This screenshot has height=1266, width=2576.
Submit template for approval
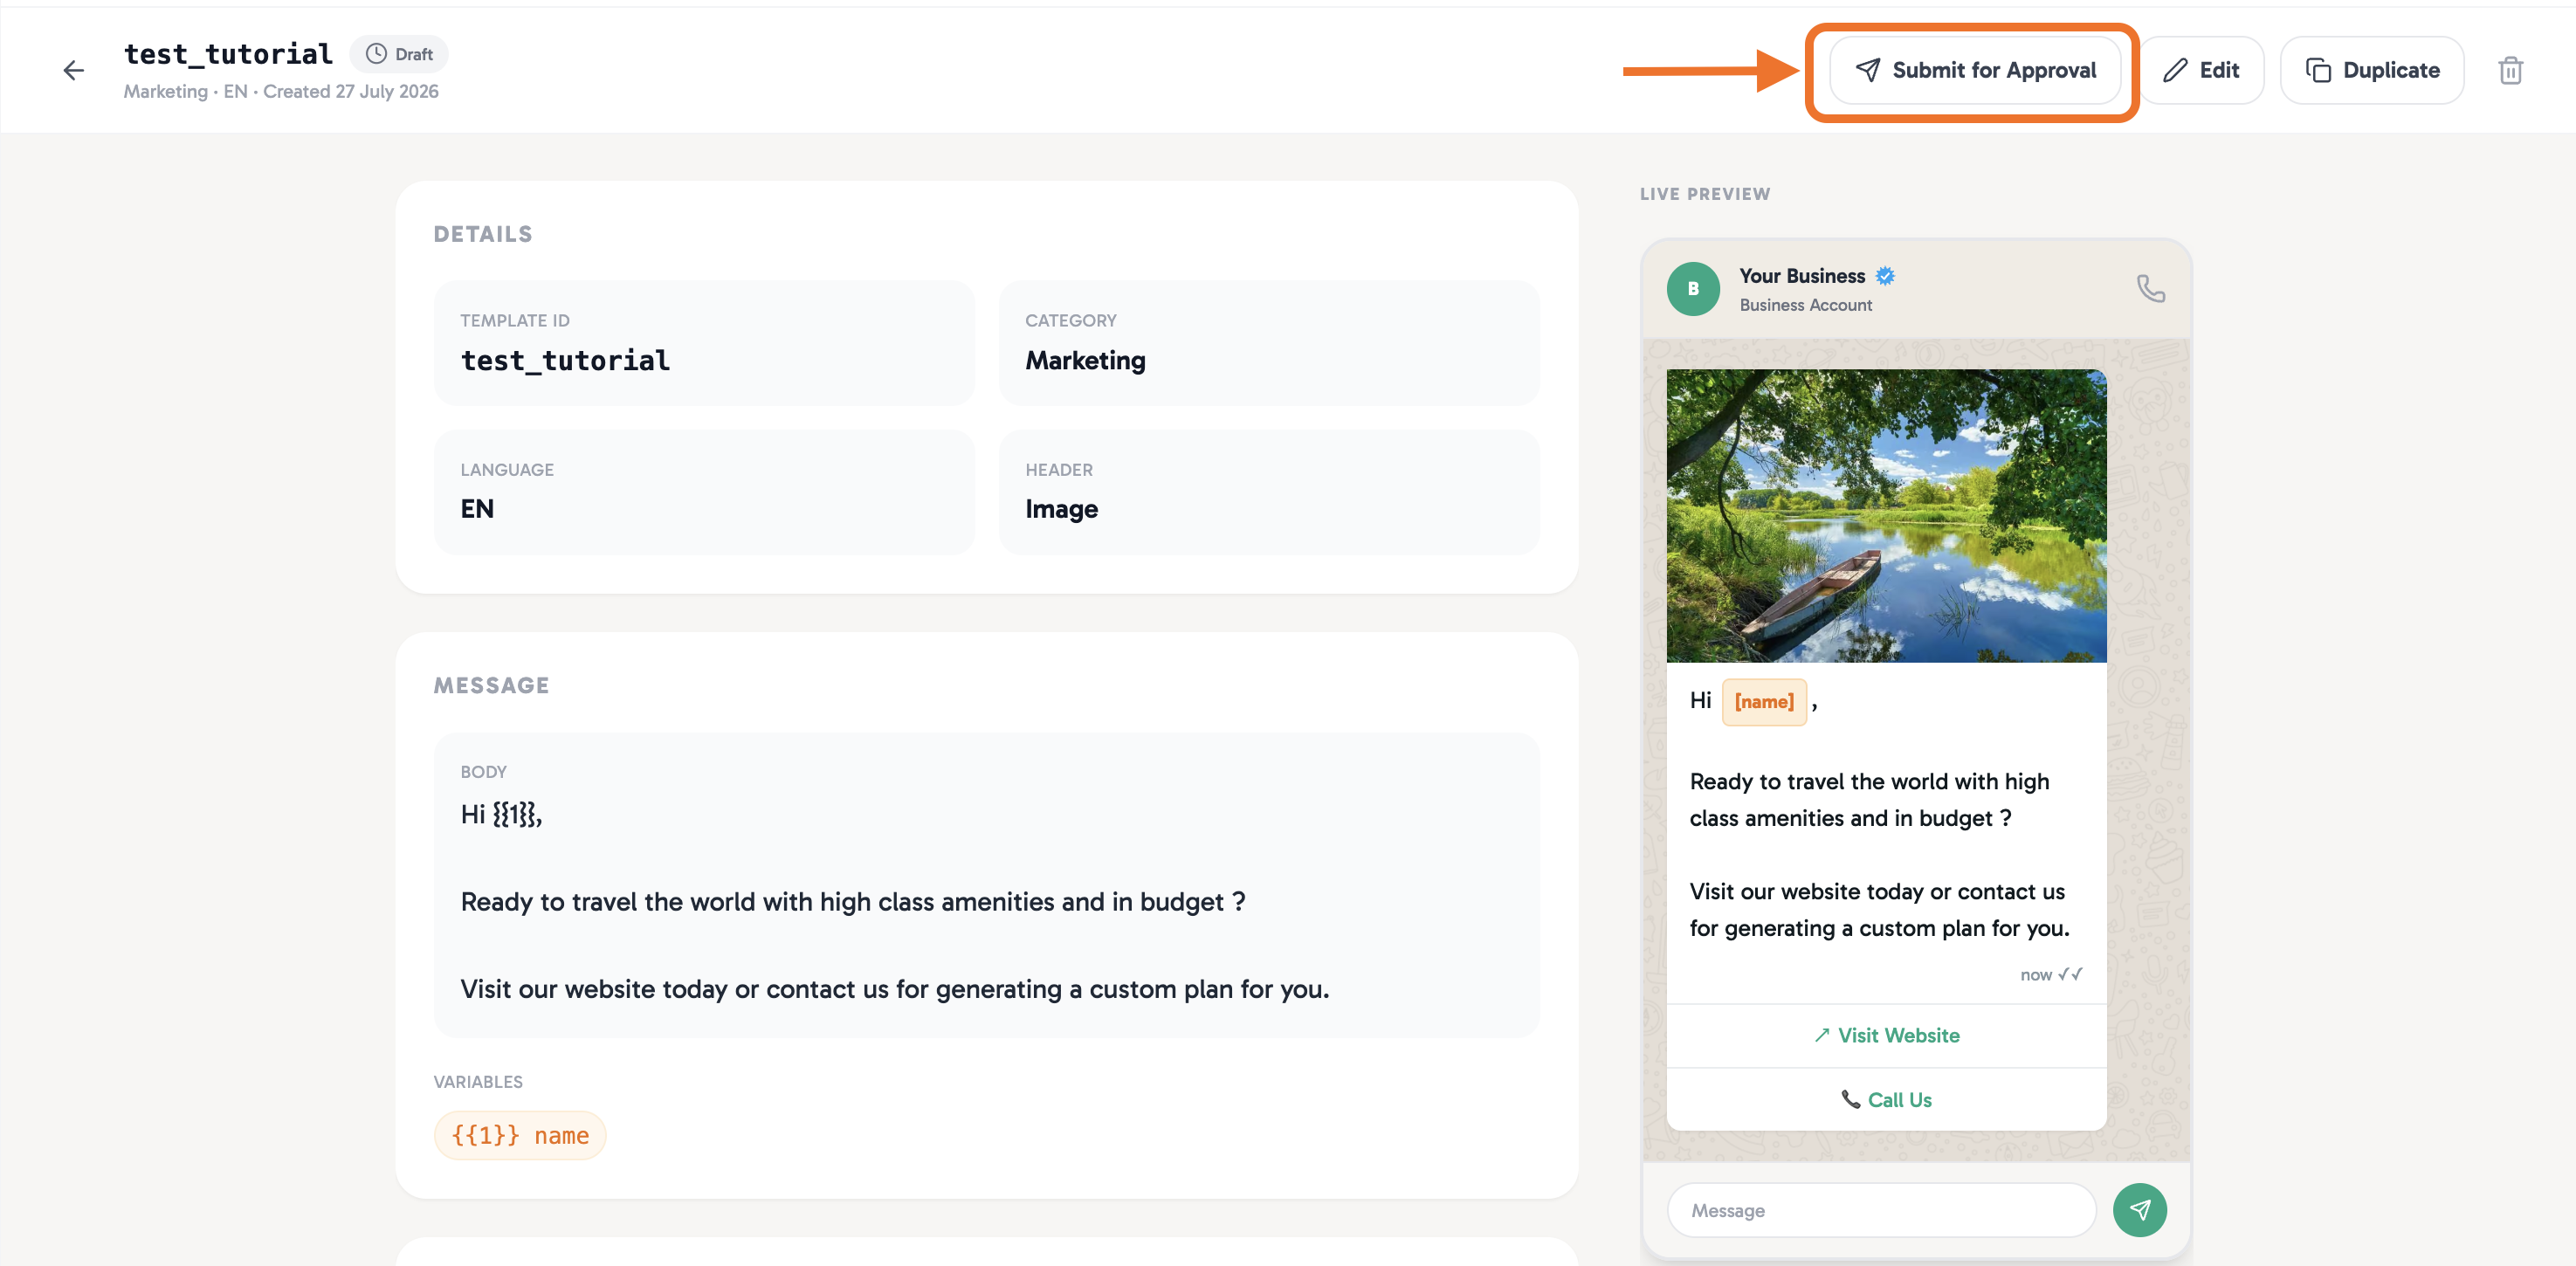pyautogui.click(x=1975, y=70)
